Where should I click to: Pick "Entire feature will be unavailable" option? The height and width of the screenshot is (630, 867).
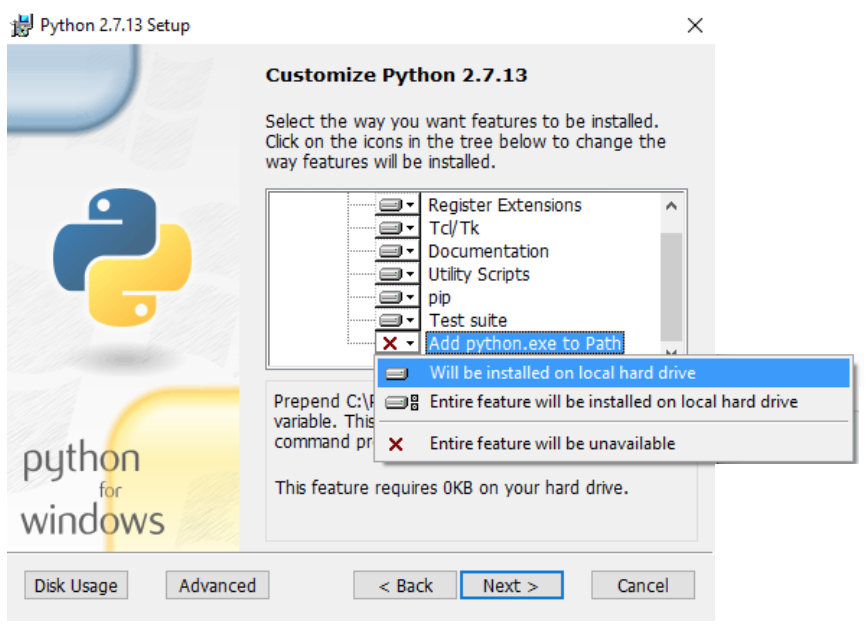pos(552,443)
